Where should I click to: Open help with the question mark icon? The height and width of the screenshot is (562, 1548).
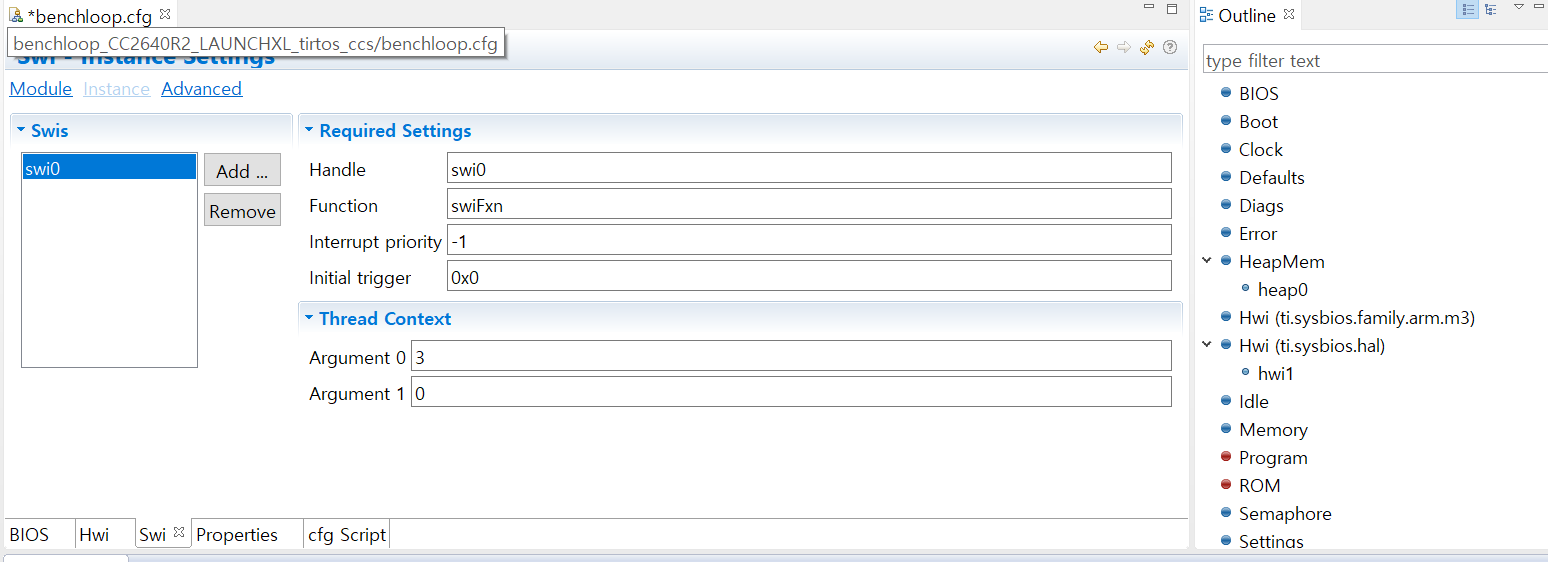tap(1170, 47)
